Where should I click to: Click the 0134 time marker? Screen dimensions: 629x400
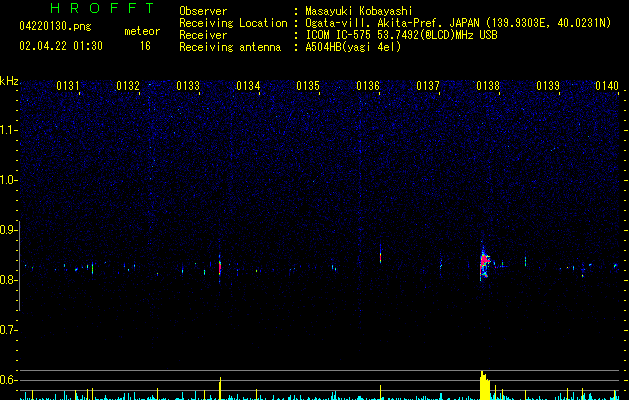coord(248,86)
